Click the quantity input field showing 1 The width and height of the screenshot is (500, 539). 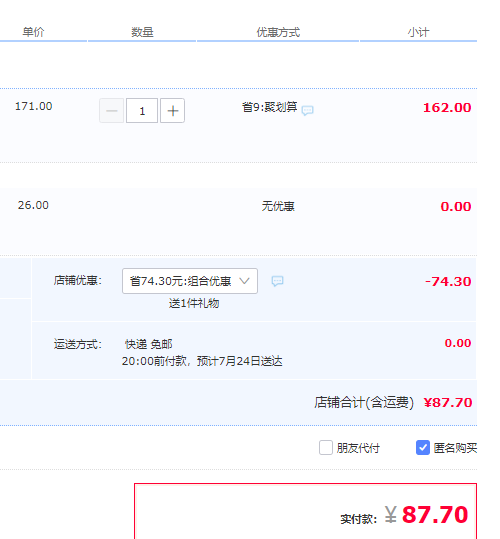142,111
